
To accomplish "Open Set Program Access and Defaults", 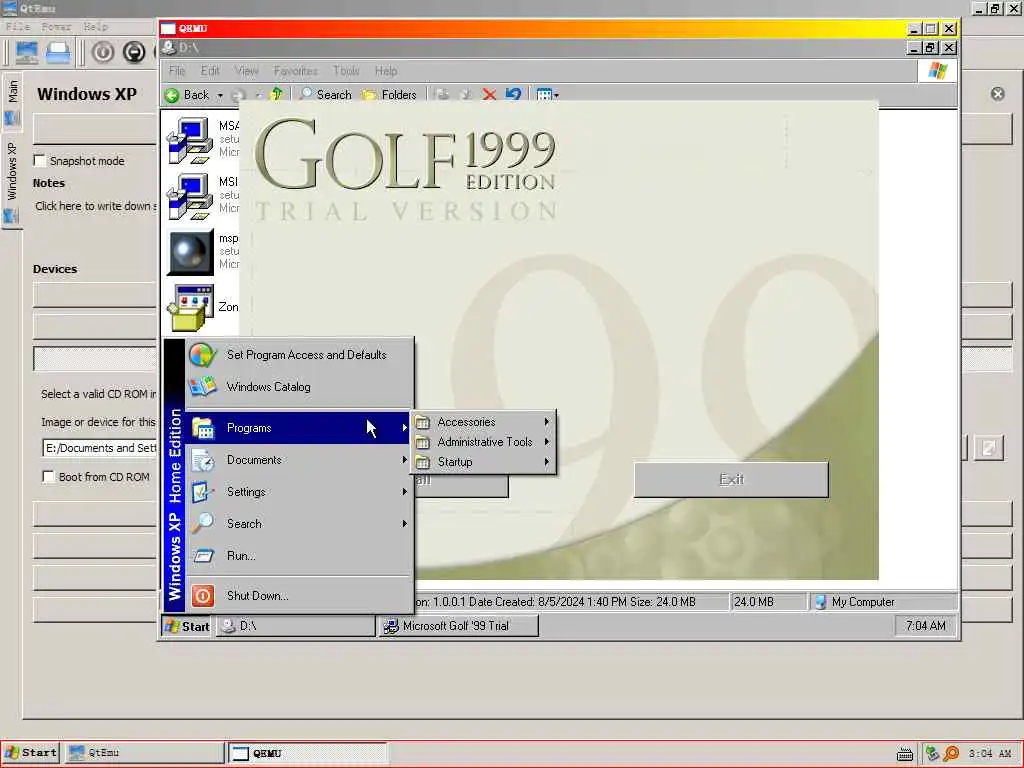I will coord(299,355).
